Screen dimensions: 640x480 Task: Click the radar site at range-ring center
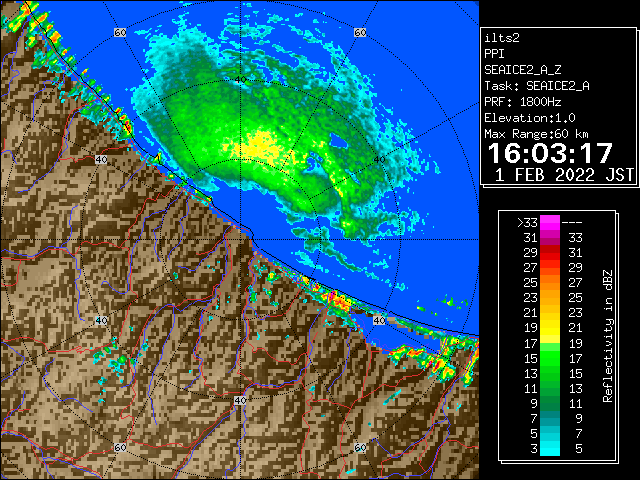(x=240, y=240)
